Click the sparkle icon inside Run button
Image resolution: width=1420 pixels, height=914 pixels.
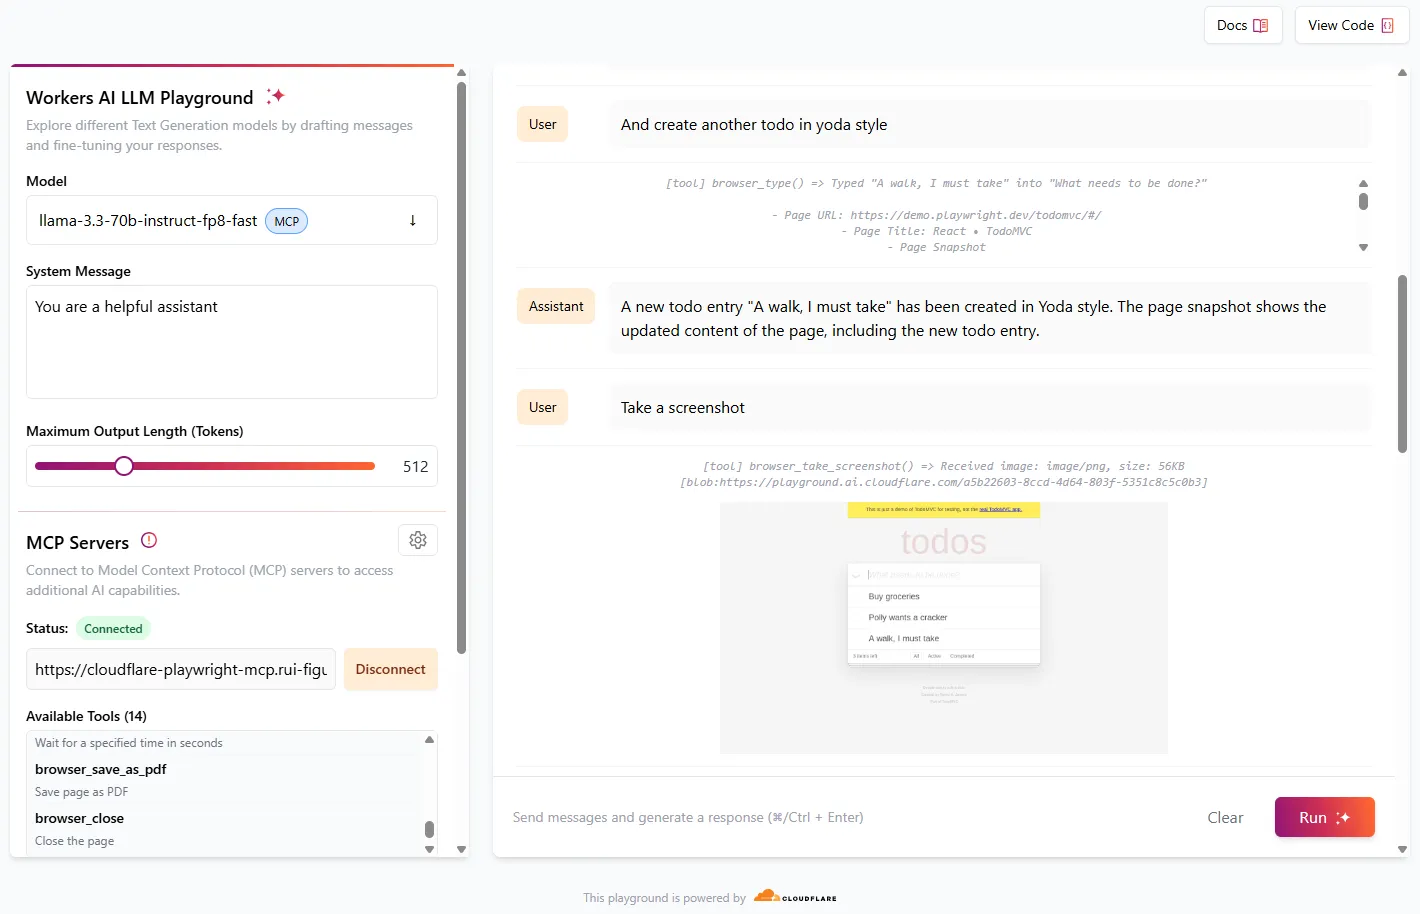[x=1342, y=817]
